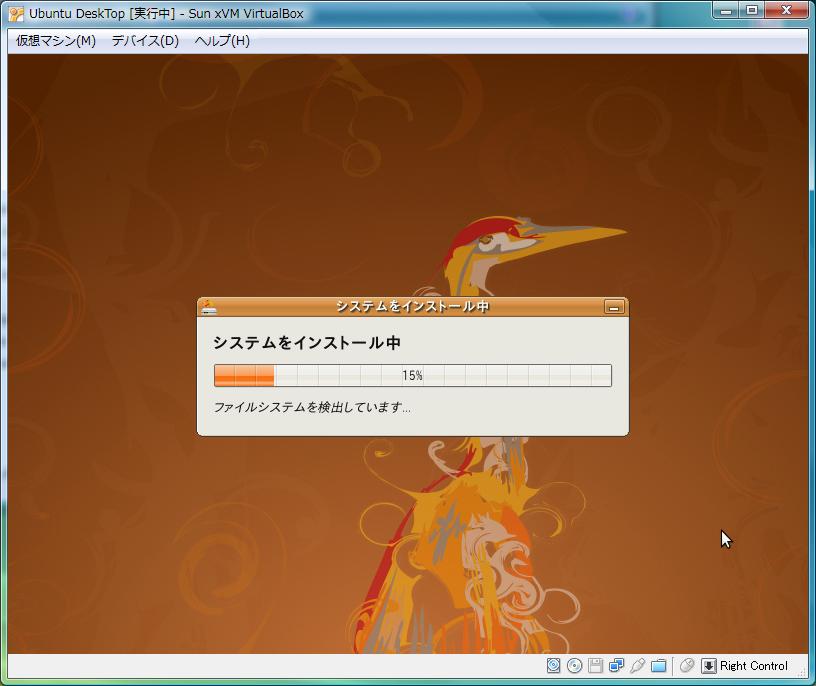This screenshot has width=816, height=686.
Task: Maximize the VirtualBox window
Action: tap(751, 10)
